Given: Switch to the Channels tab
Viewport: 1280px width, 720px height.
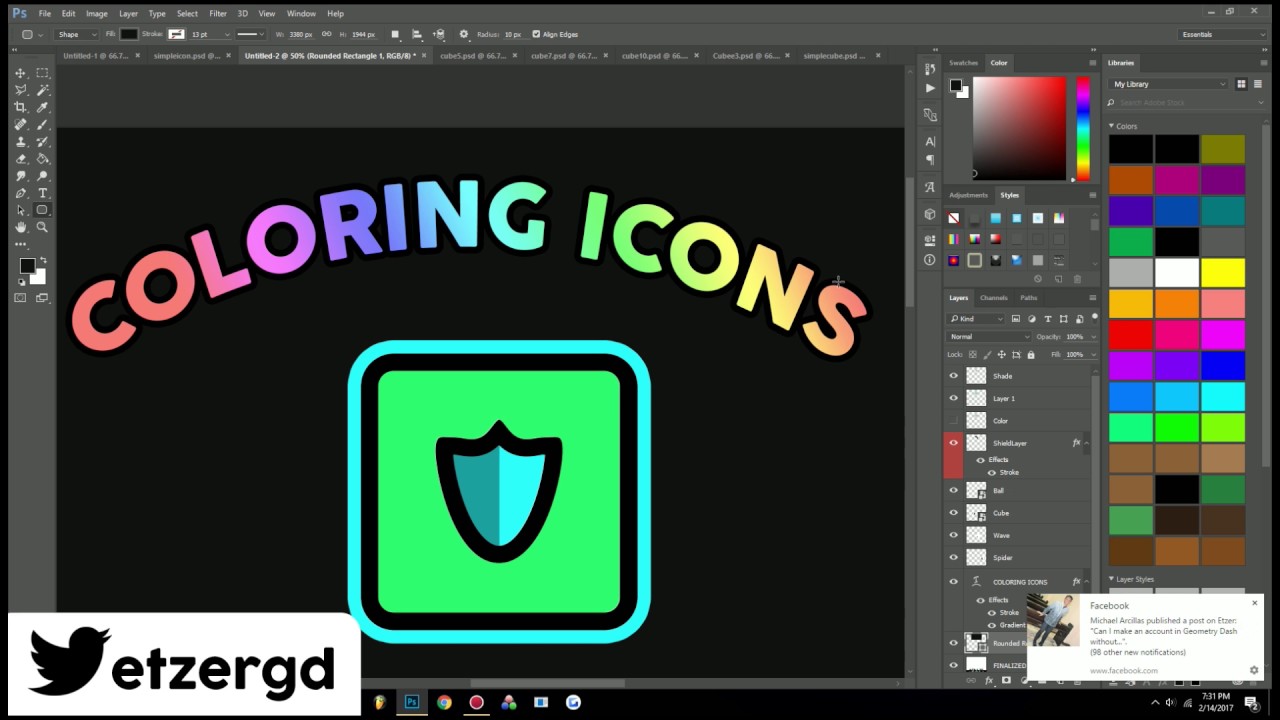Looking at the screenshot, I should click(x=994, y=297).
